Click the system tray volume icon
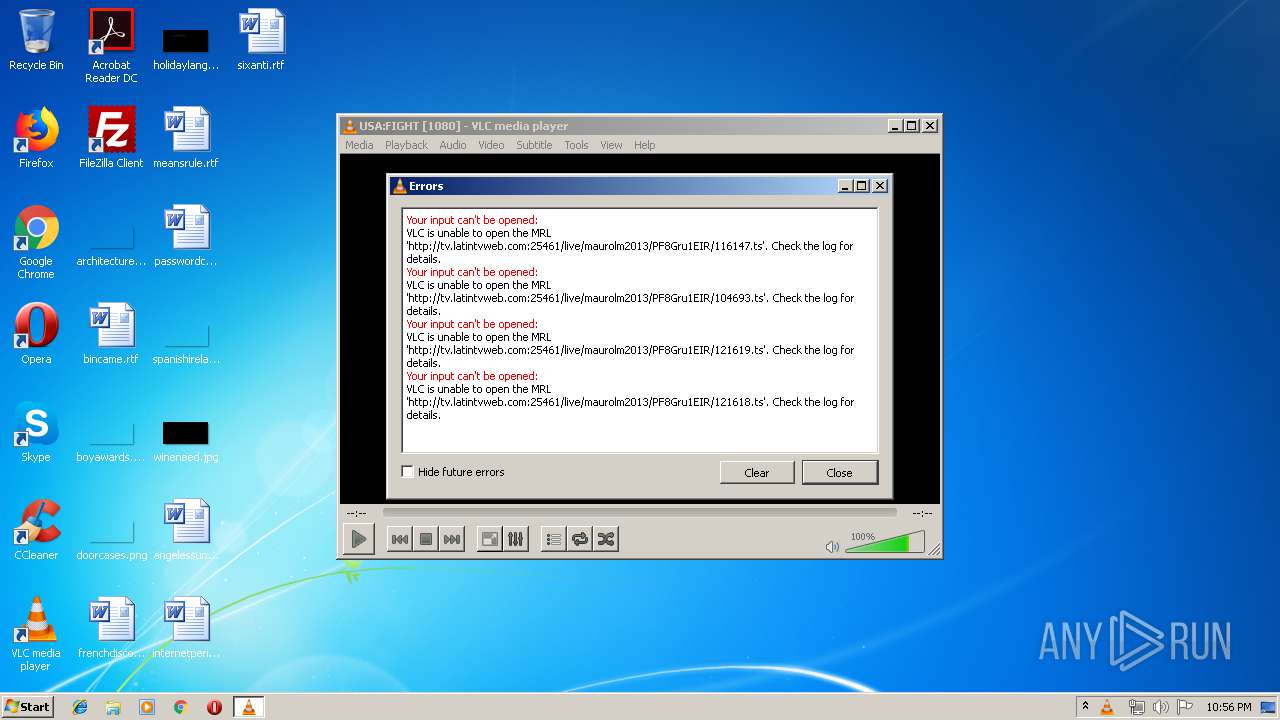The height and width of the screenshot is (720, 1280). 1160,707
